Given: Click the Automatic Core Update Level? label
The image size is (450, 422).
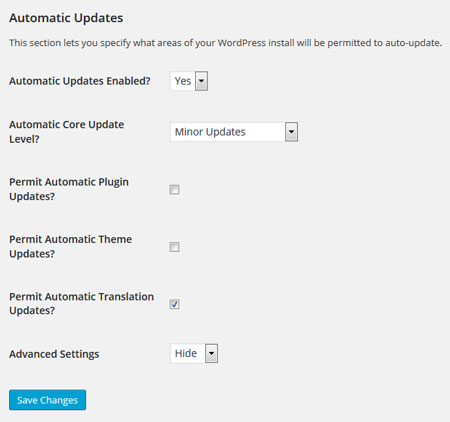Looking at the screenshot, I should [67, 132].
